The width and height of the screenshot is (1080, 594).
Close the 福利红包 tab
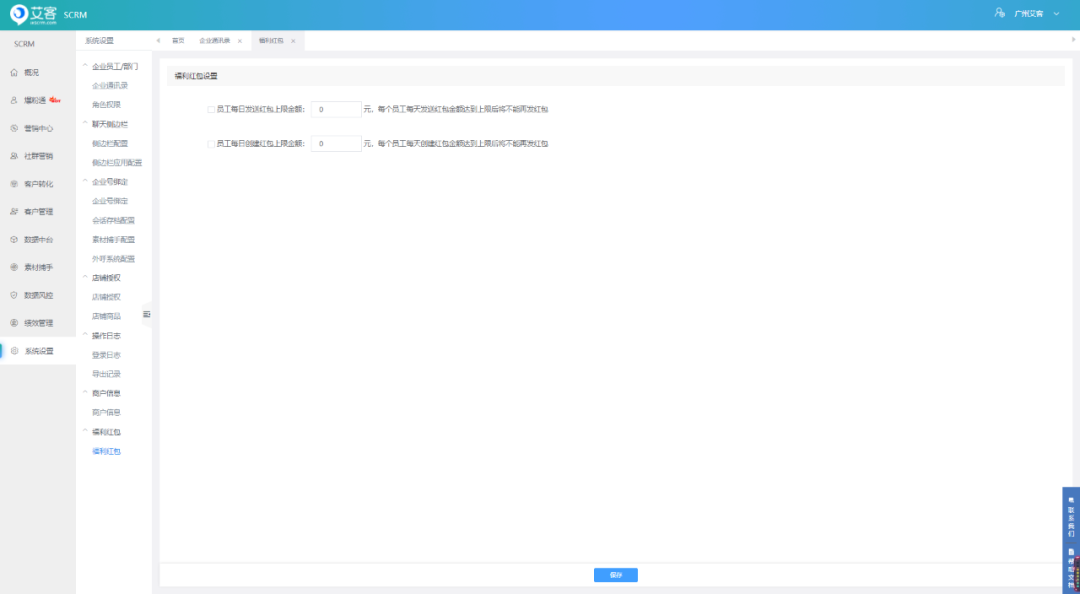click(293, 41)
